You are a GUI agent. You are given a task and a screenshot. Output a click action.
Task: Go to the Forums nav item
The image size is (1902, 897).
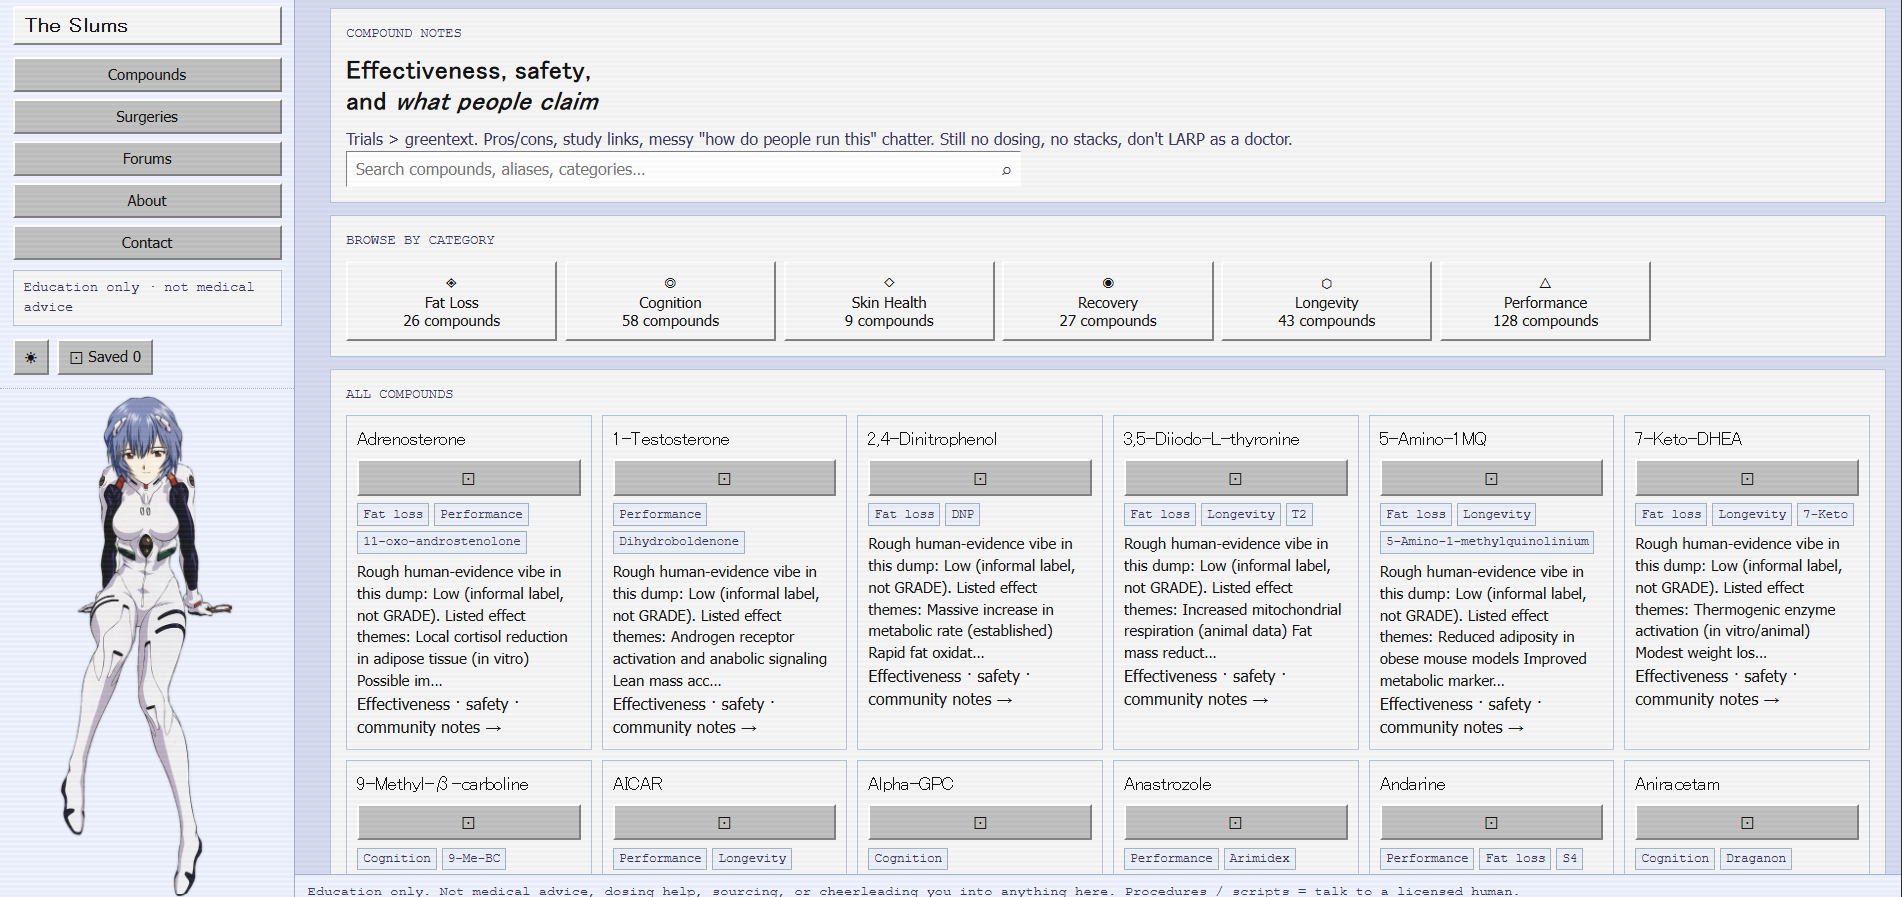(147, 159)
